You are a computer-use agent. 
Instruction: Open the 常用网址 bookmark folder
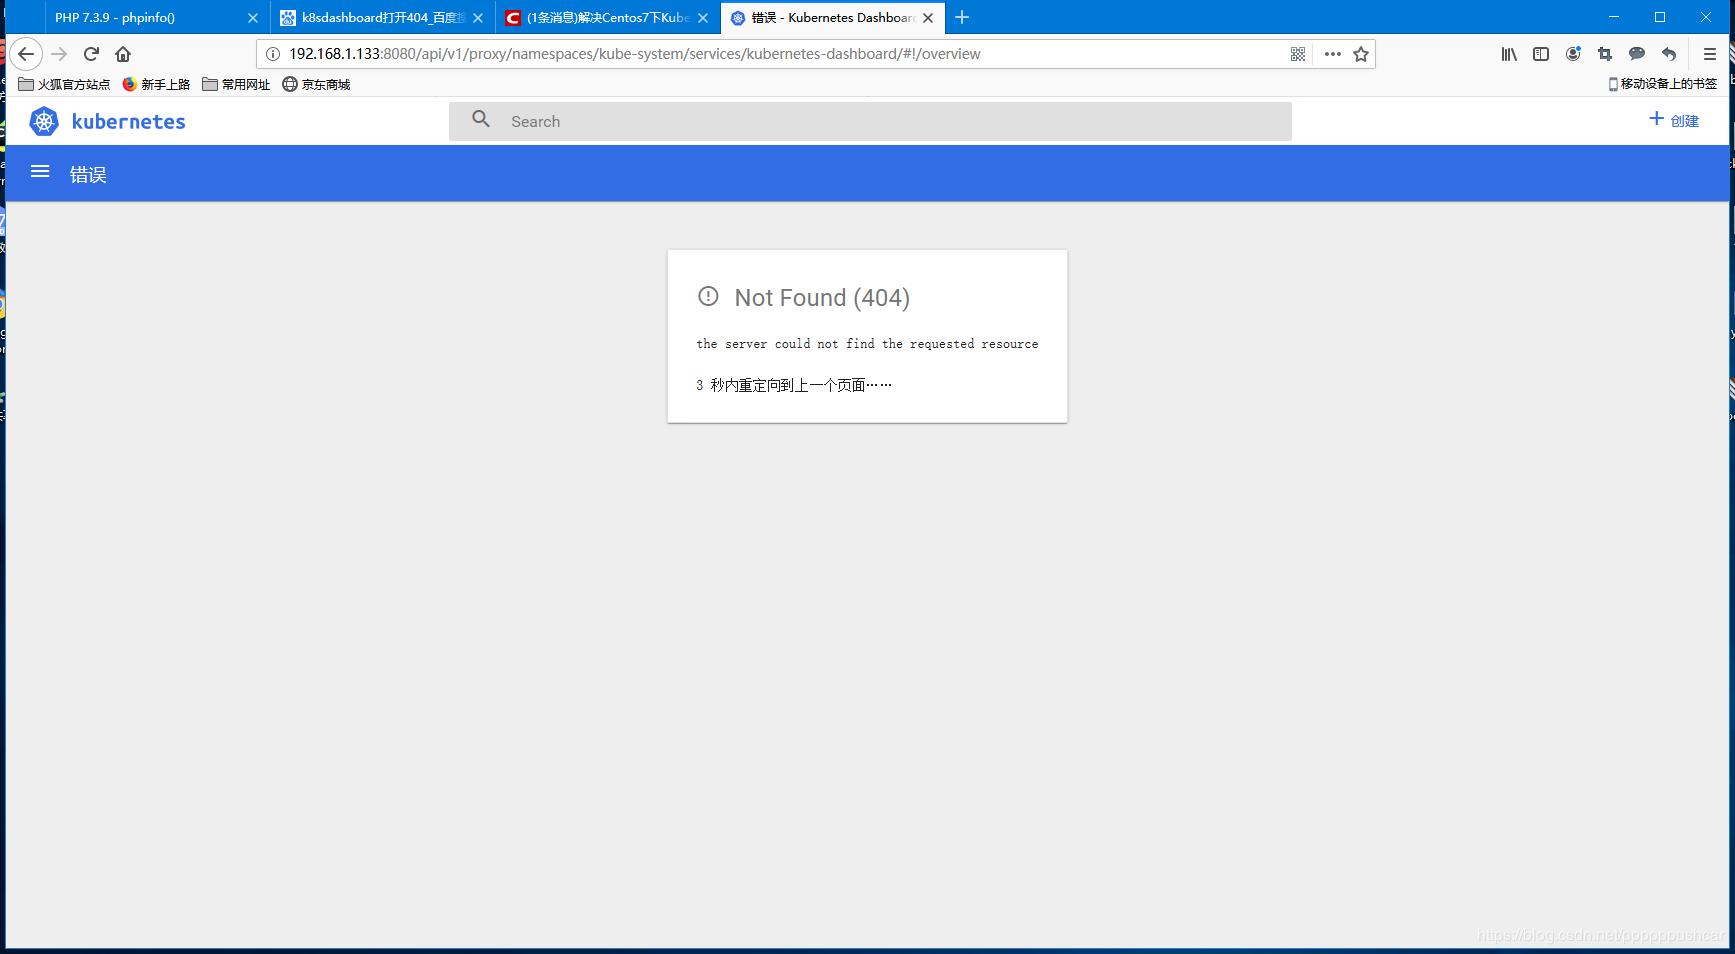[236, 84]
